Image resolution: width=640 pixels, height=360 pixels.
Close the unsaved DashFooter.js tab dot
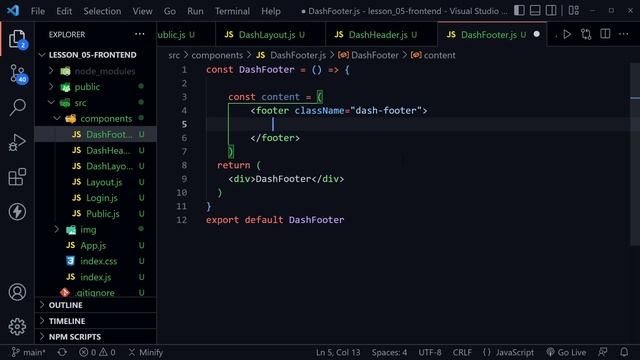536,34
